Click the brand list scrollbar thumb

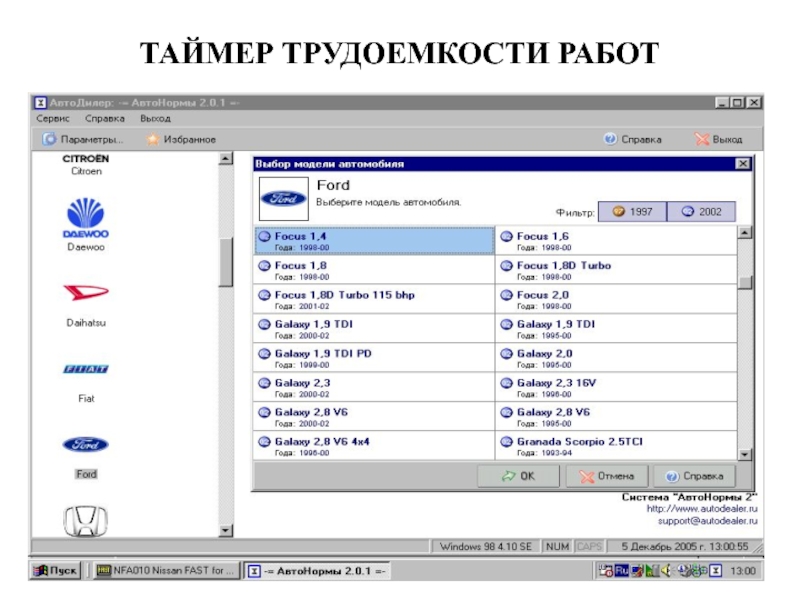226,263
